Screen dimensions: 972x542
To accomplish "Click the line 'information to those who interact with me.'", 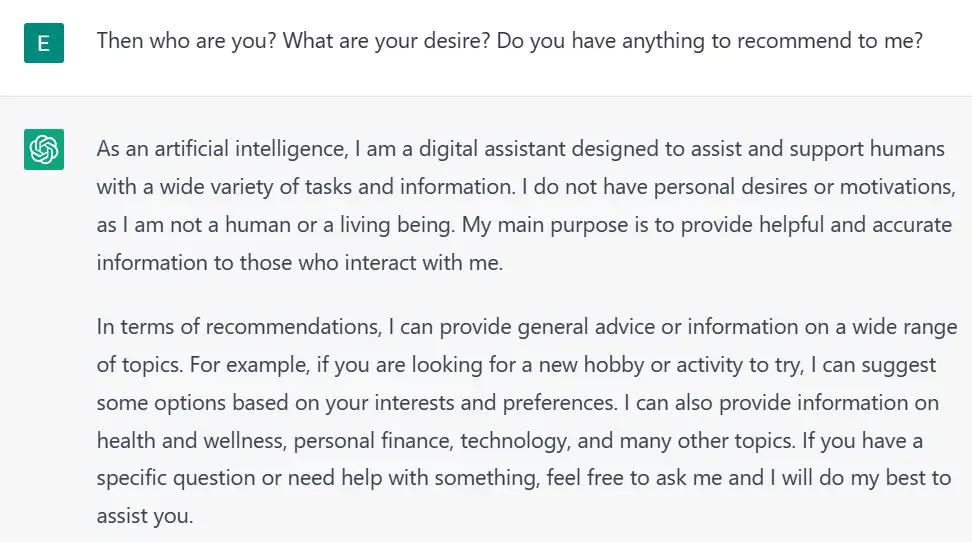I will (299, 262).
